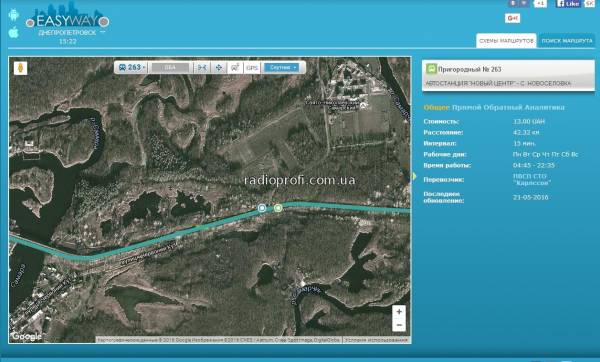The width and height of the screenshot is (600, 362).
Task: Click the green stop marker on route
Action: (278, 208)
